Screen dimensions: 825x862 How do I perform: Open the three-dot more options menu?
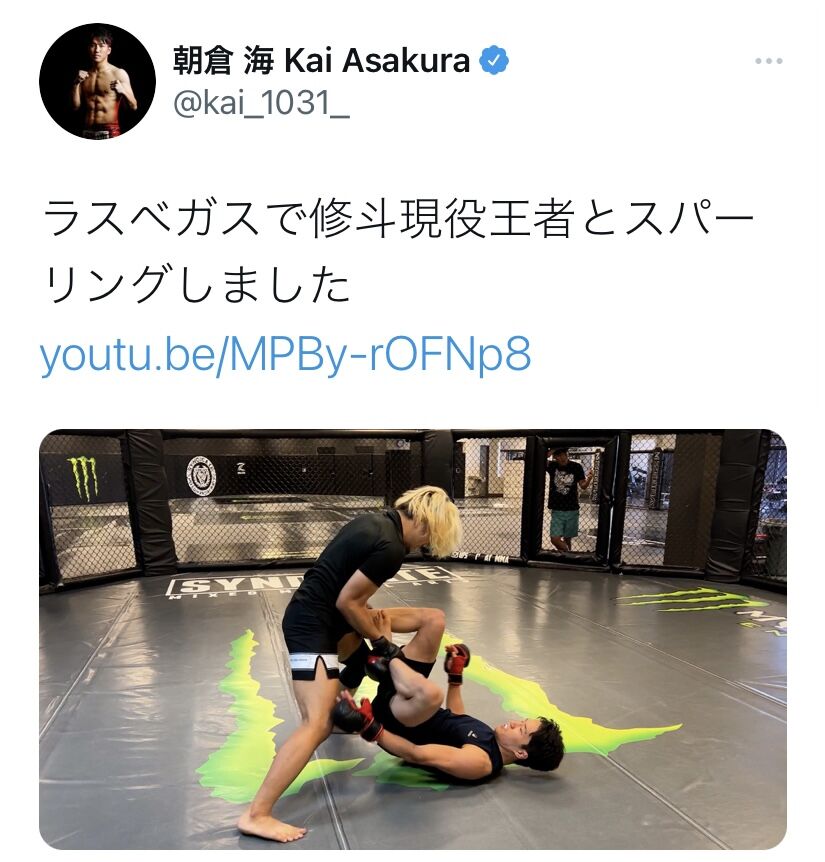[768, 61]
